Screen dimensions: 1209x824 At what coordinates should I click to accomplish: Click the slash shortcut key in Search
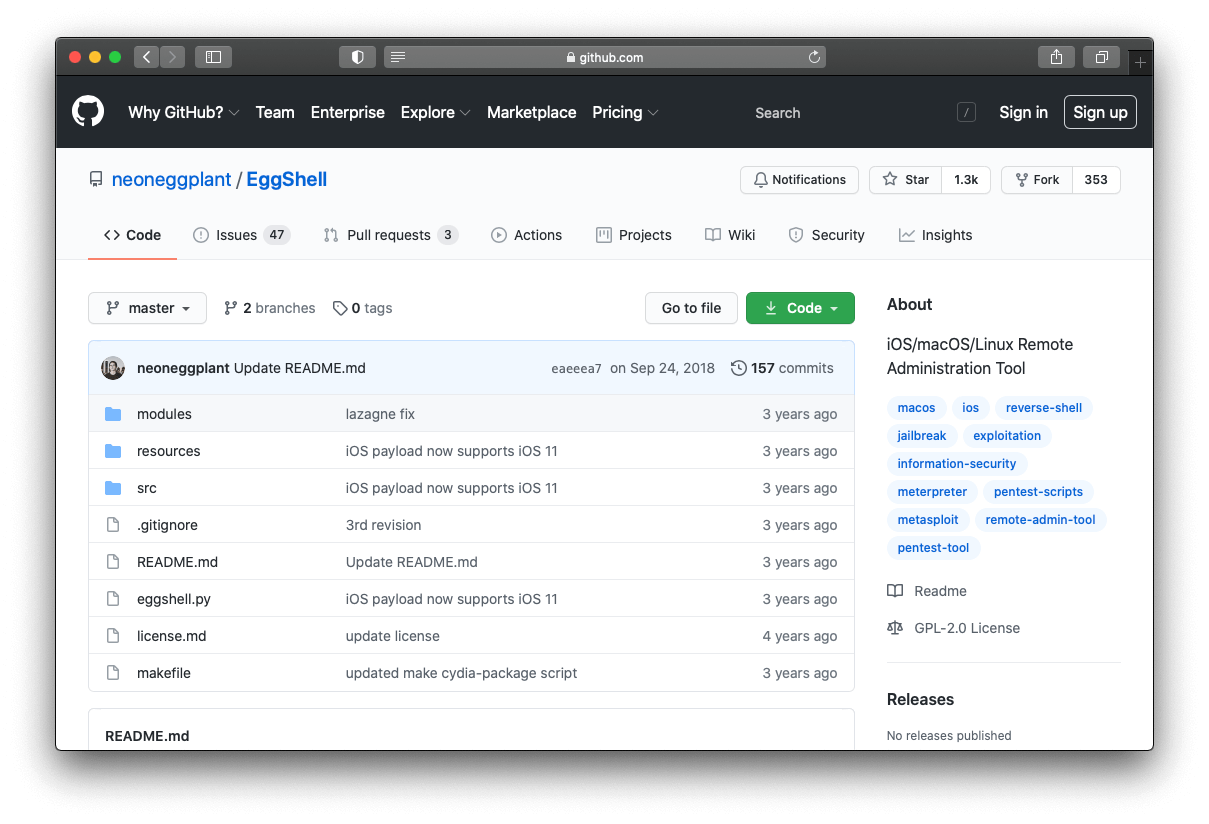pyautogui.click(x=966, y=113)
